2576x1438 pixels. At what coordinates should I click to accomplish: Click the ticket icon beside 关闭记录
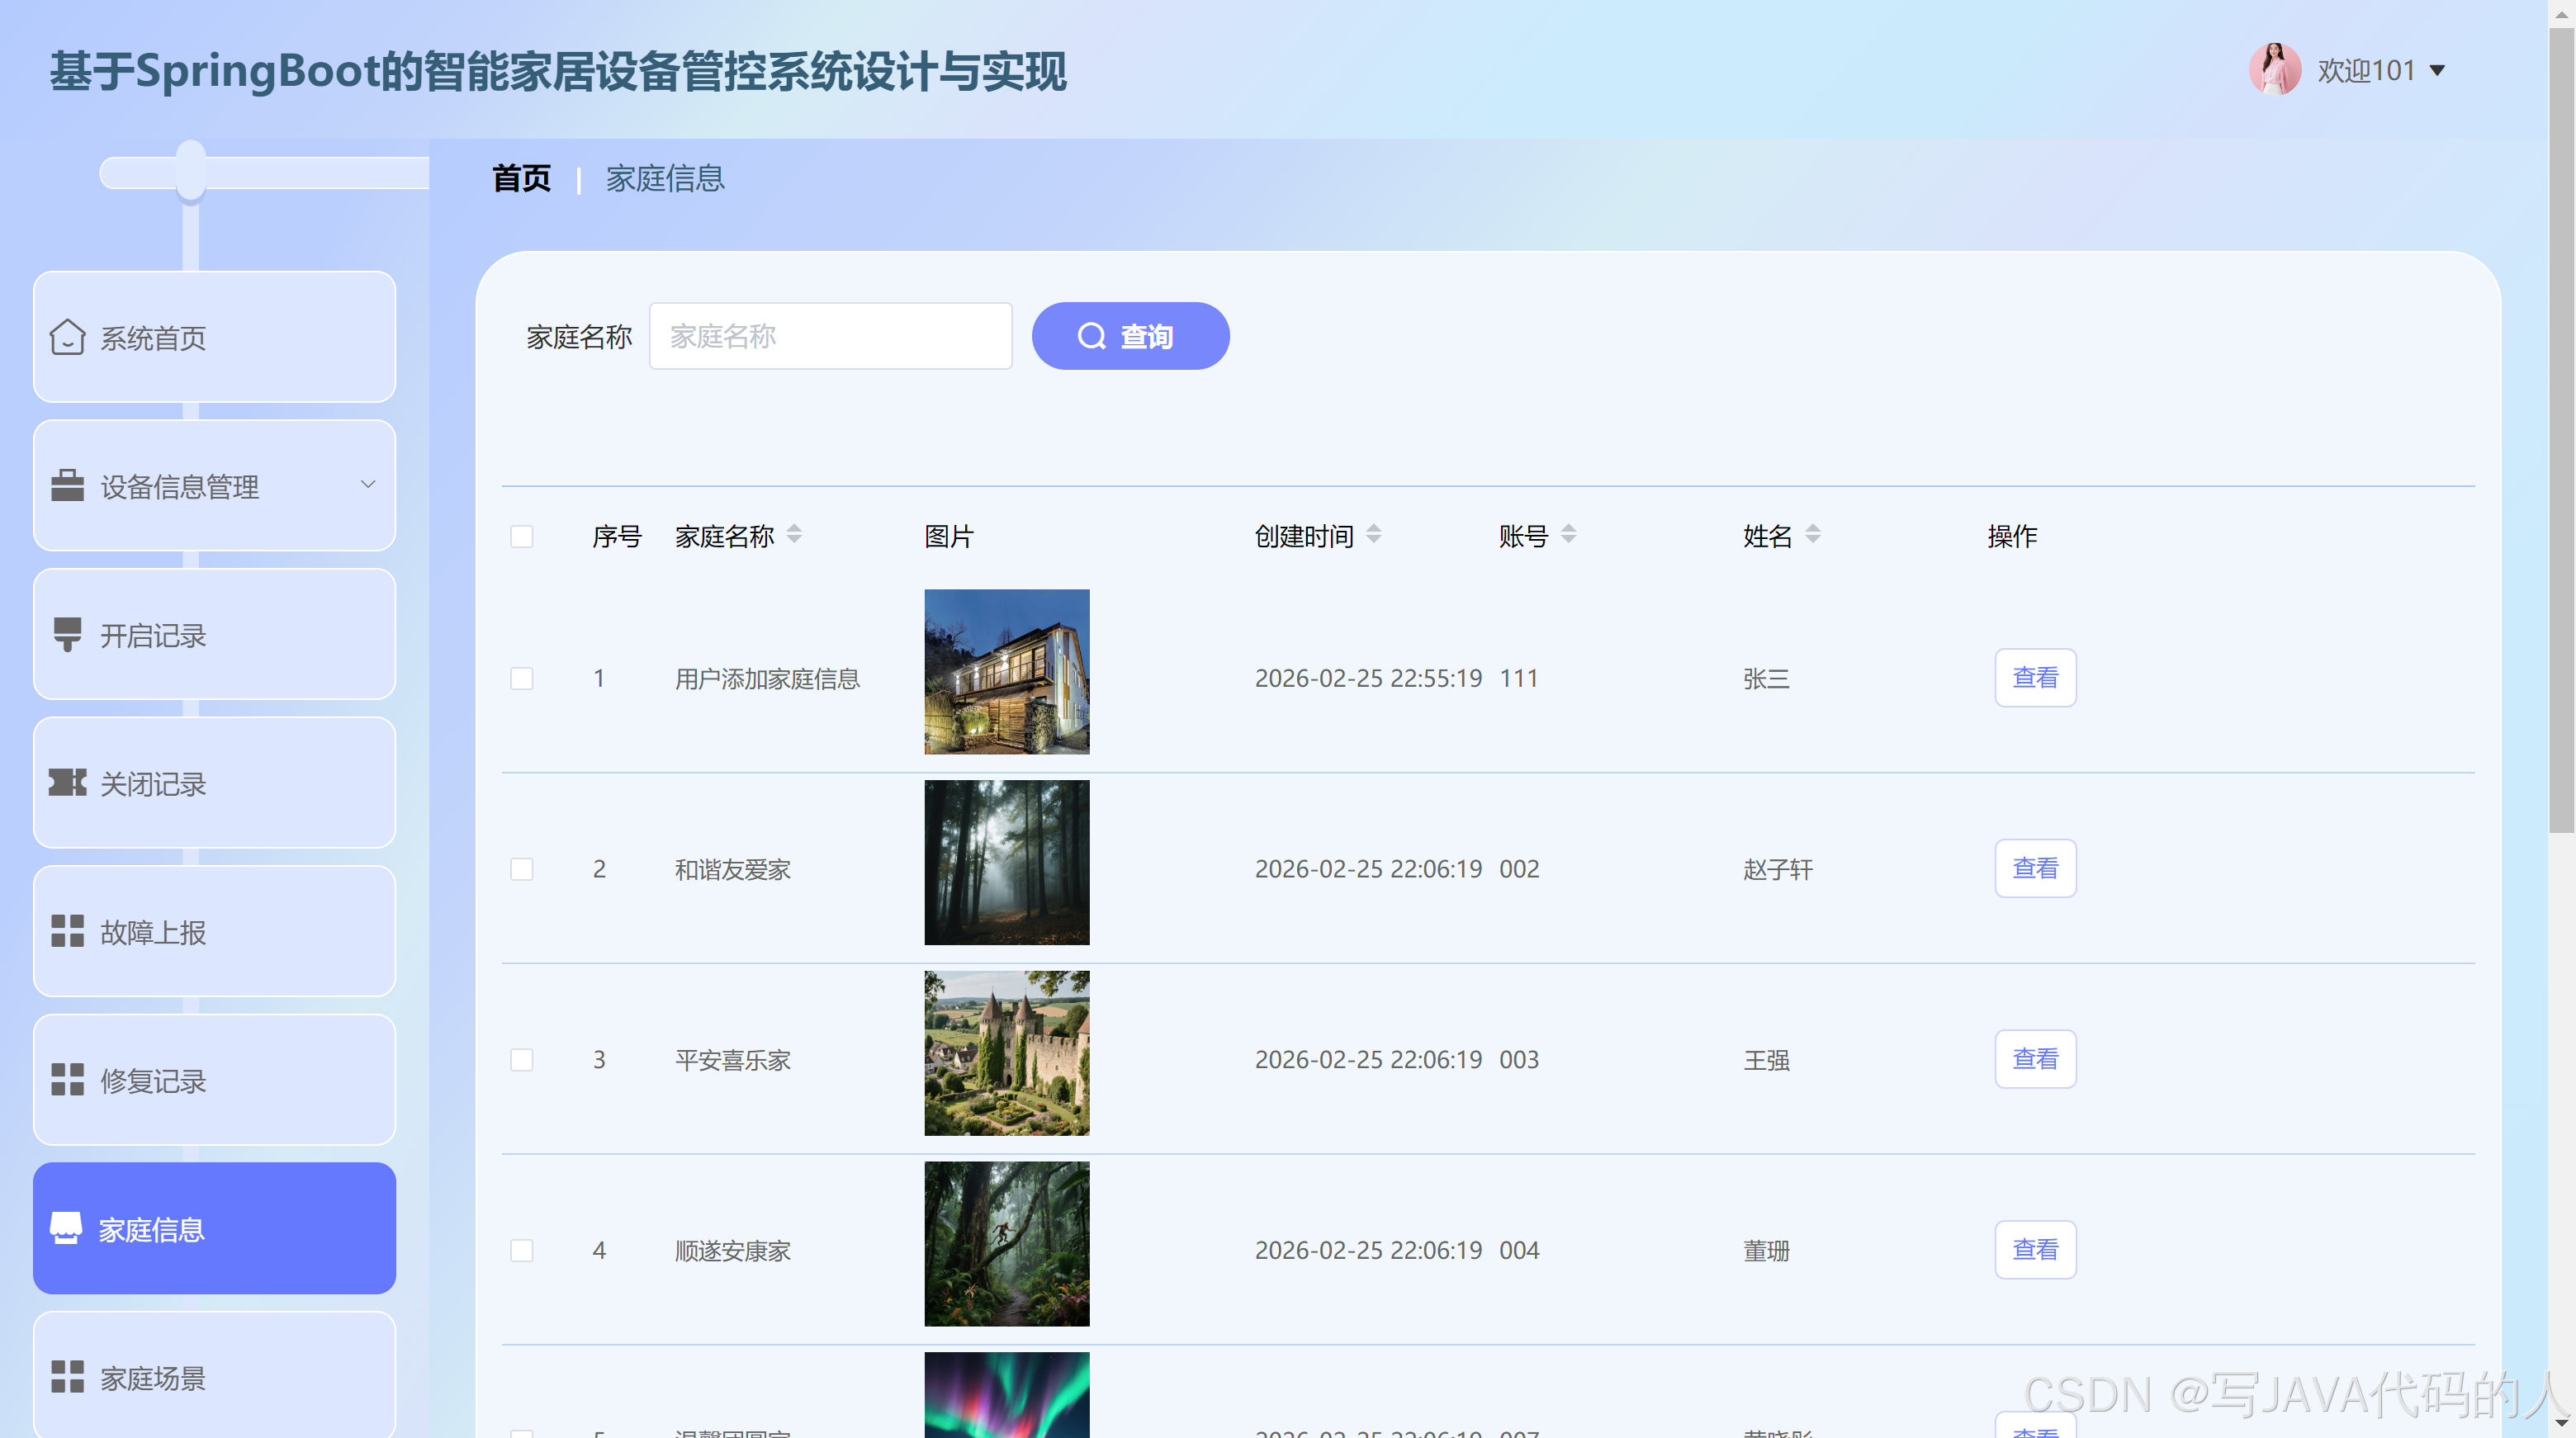[x=67, y=783]
